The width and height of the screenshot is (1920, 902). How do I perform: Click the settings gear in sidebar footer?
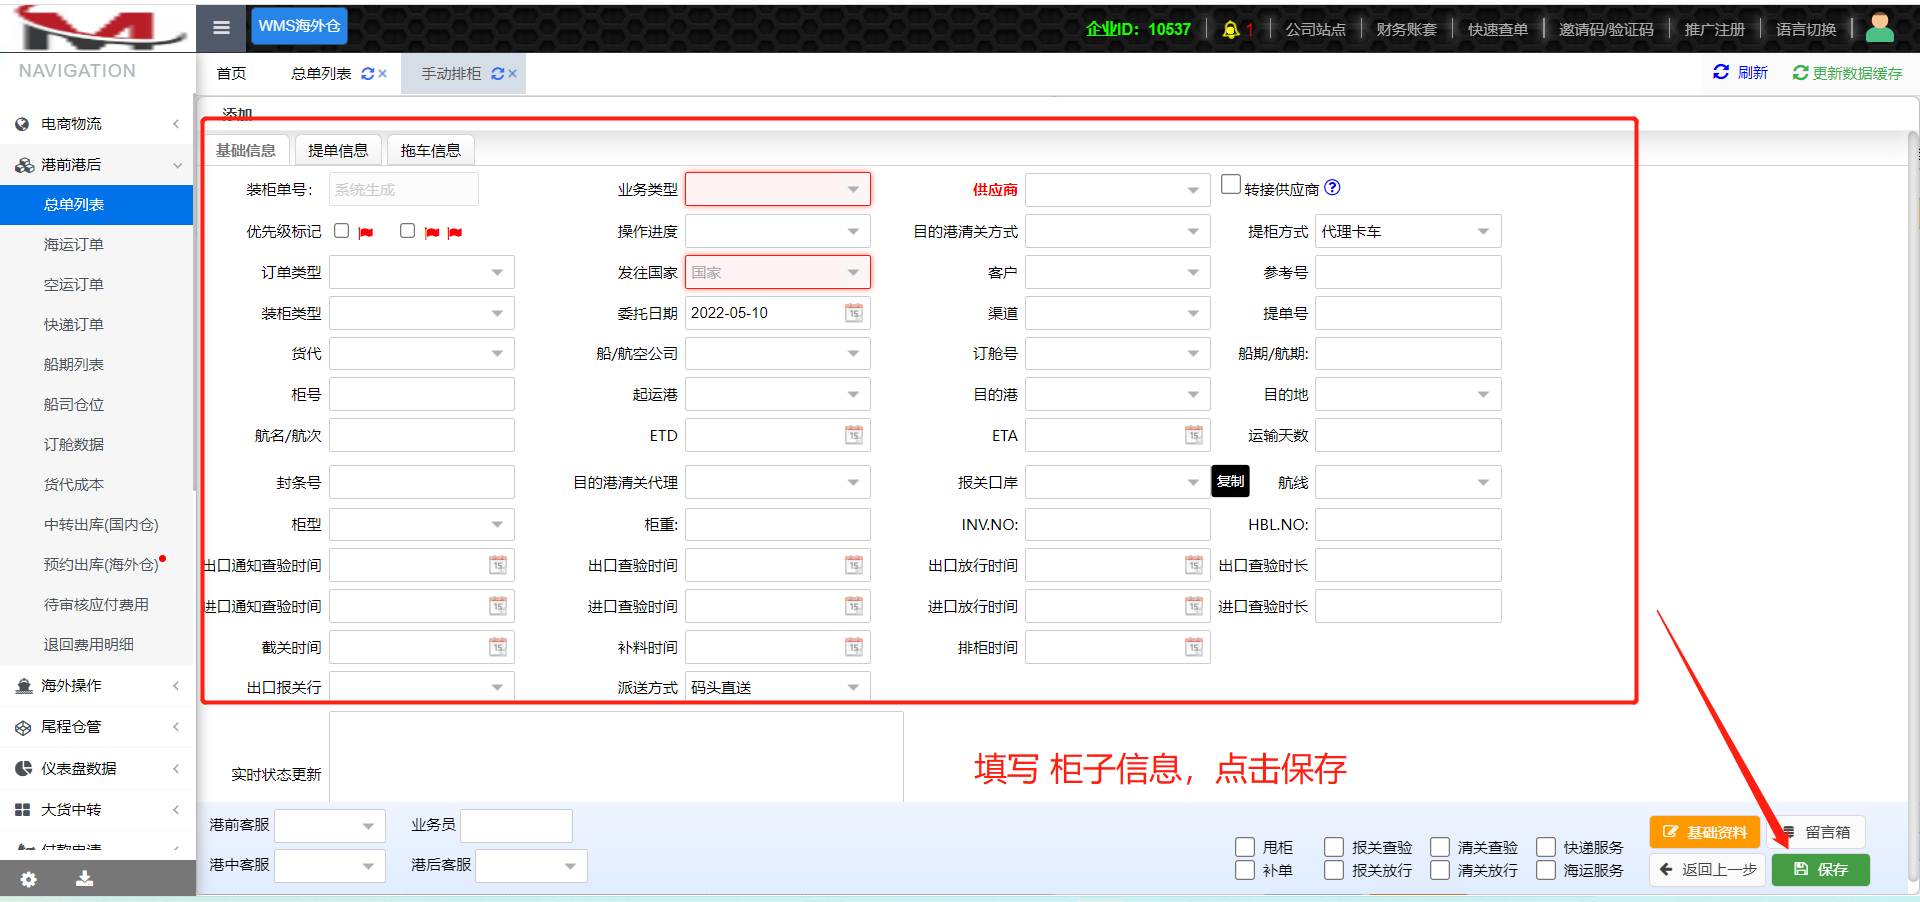(28, 879)
